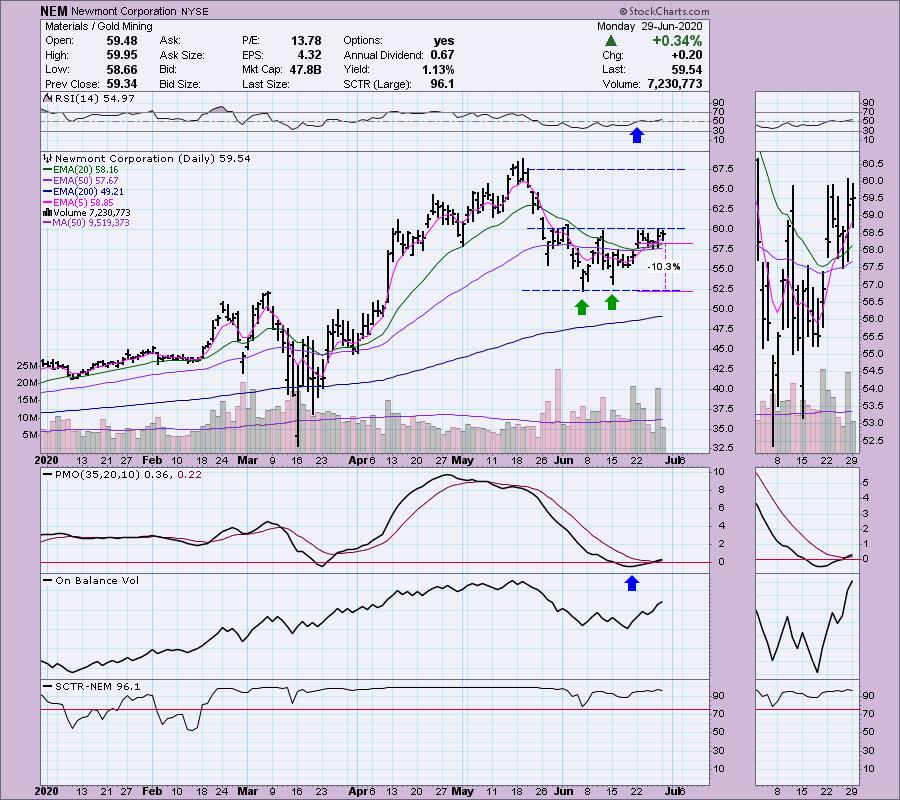
Task: Click the Last label in the quote table
Action: tap(614, 69)
